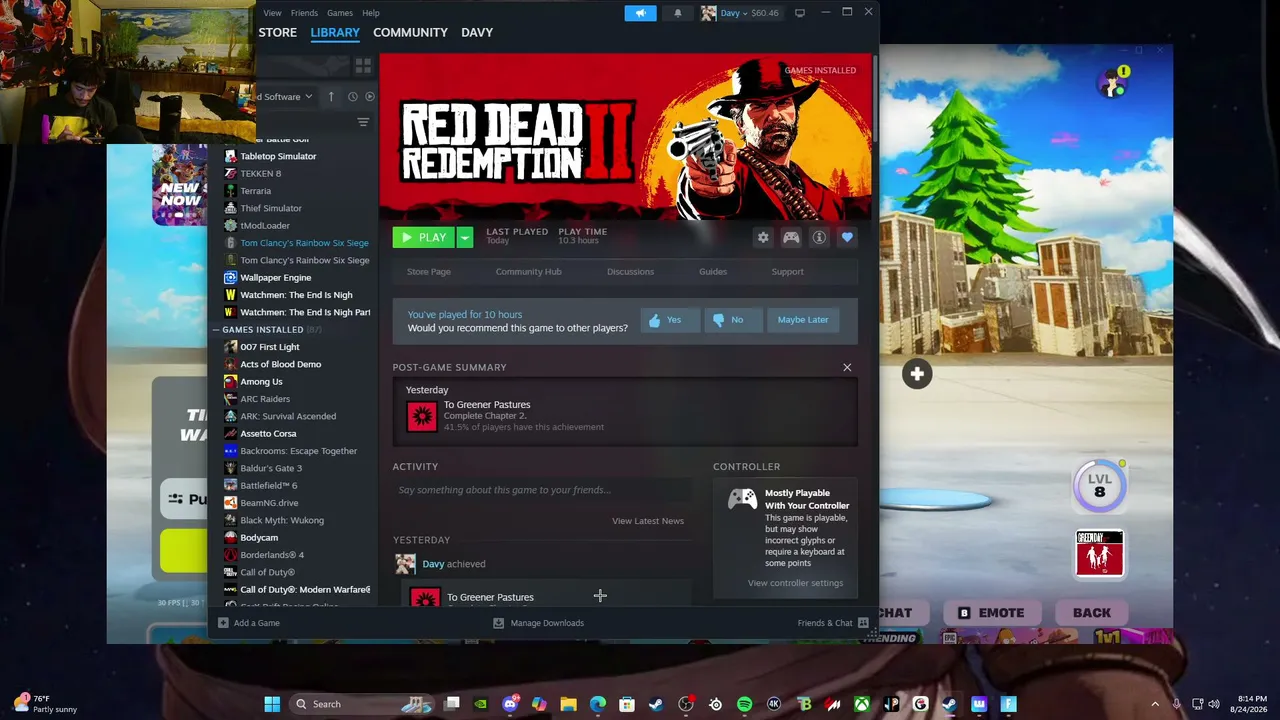The image size is (1280, 720).
Task: Open the Discussions link
Action: pos(630,272)
